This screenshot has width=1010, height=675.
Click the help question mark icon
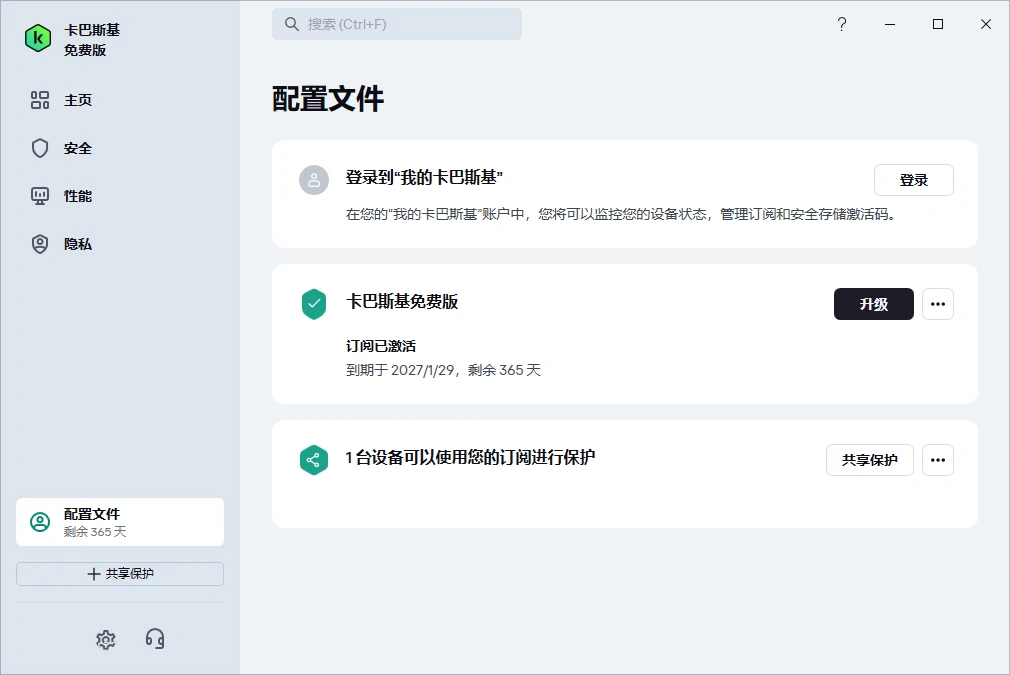pyautogui.click(x=842, y=25)
